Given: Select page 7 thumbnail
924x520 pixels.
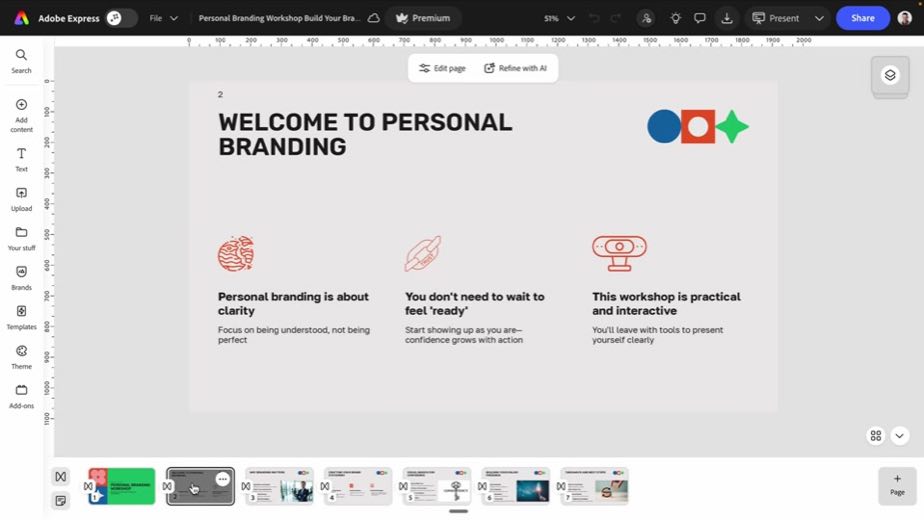Looking at the screenshot, I should coord(594,486).
